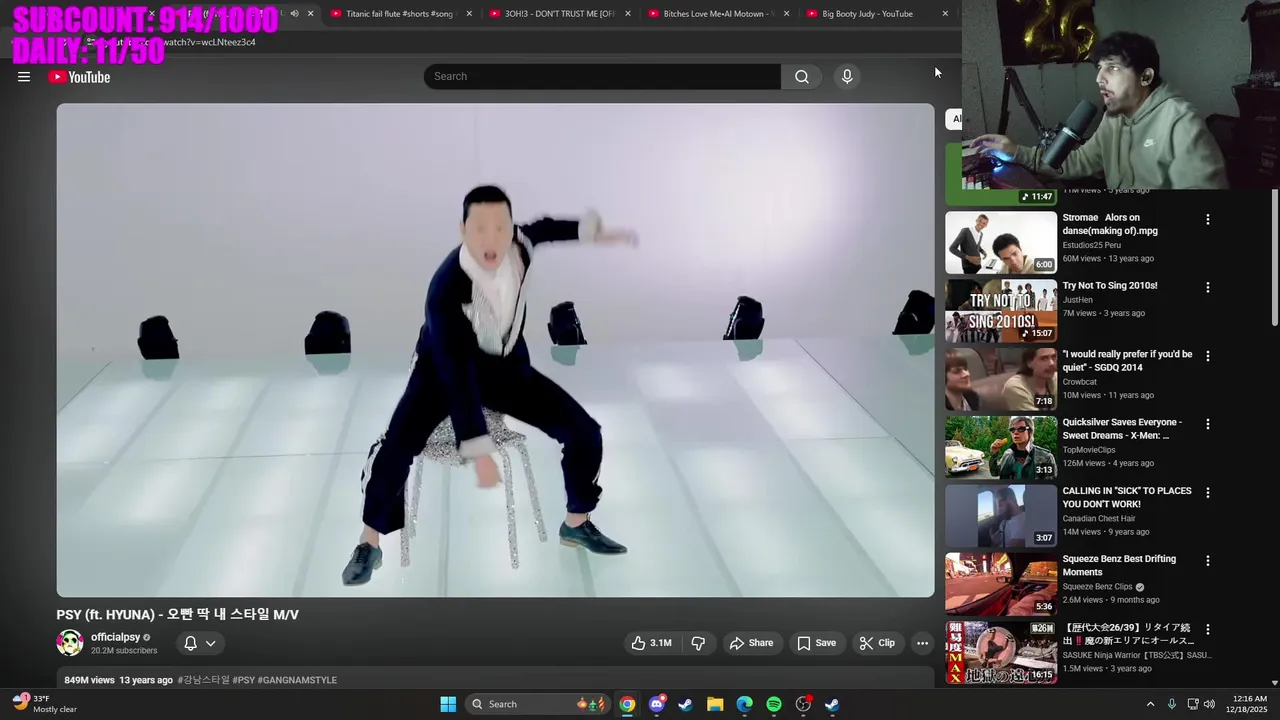This screenshot has width=1280, height=720.
Task: Open the taskbar volume control
Action: 1209,704
